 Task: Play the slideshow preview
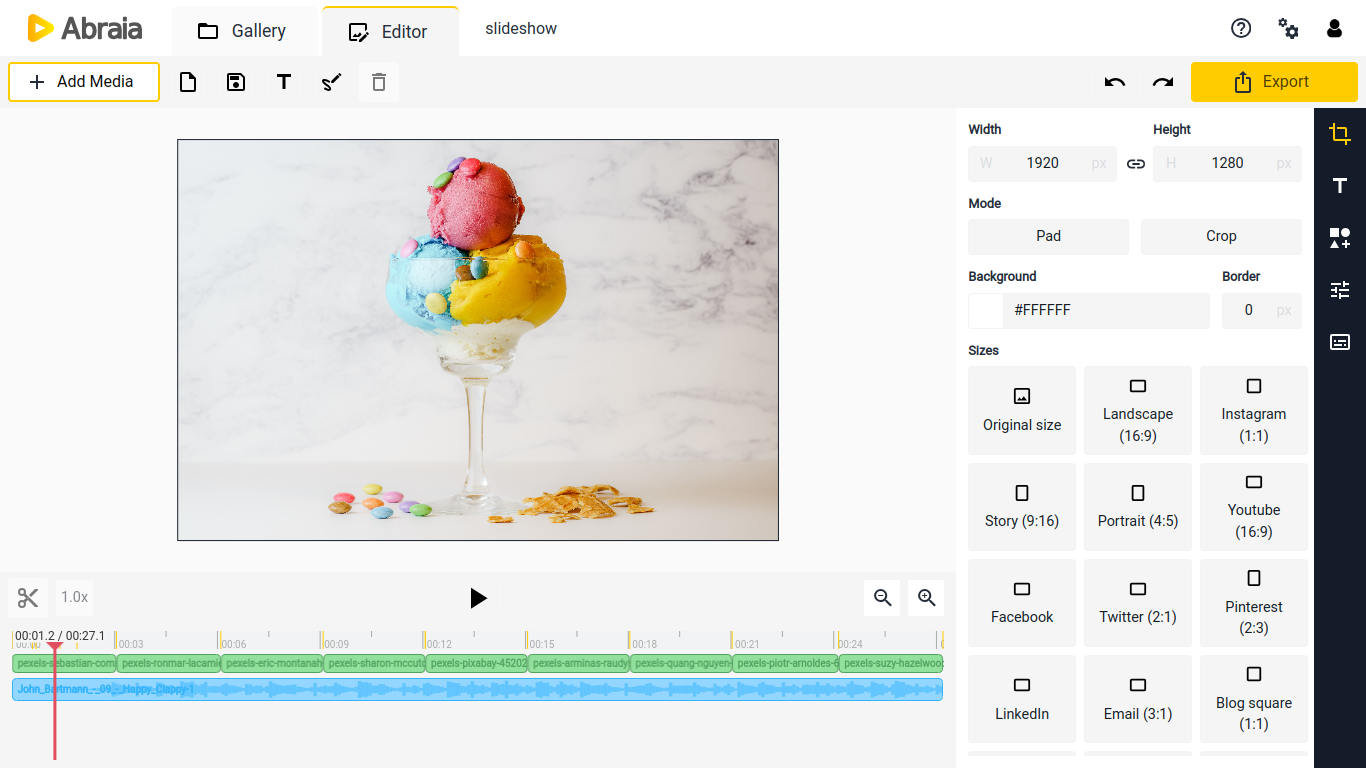478,598
